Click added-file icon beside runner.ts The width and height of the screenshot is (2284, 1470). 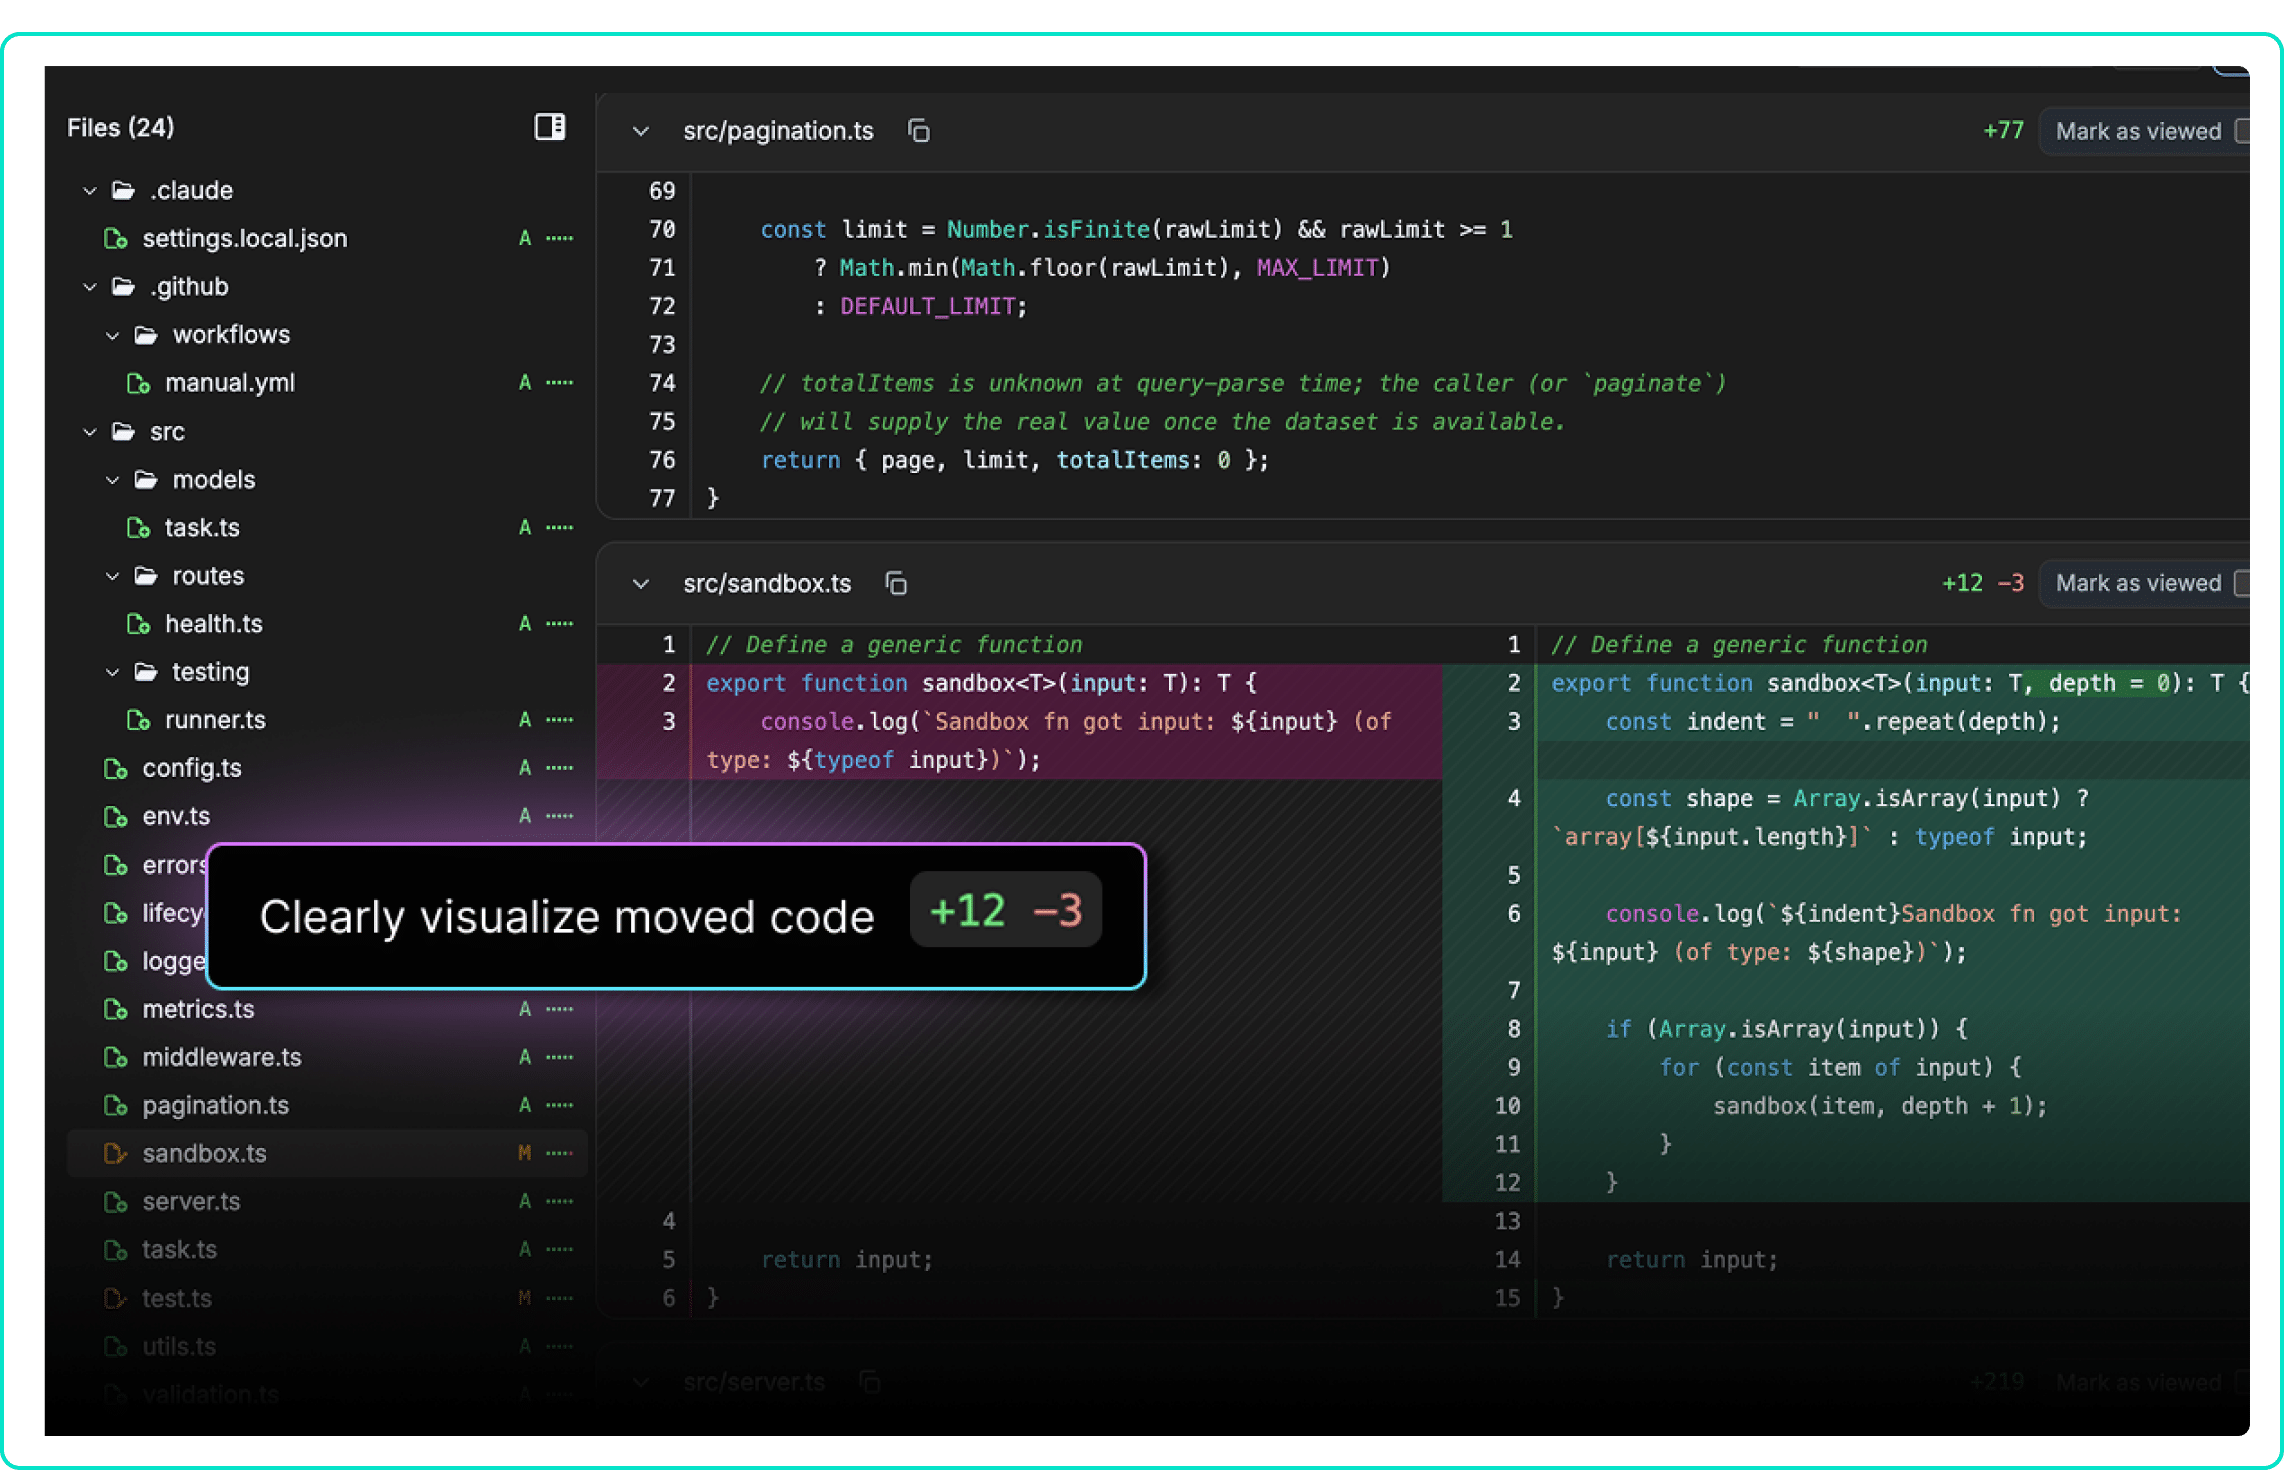coord(138,720)
